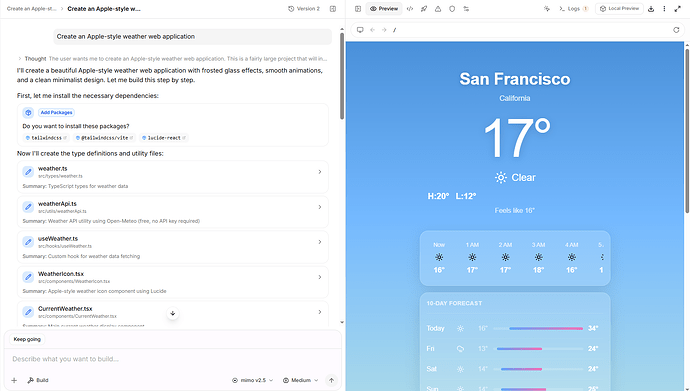
Task: Click the rocket deploy icon
Action: coord(424,9)
